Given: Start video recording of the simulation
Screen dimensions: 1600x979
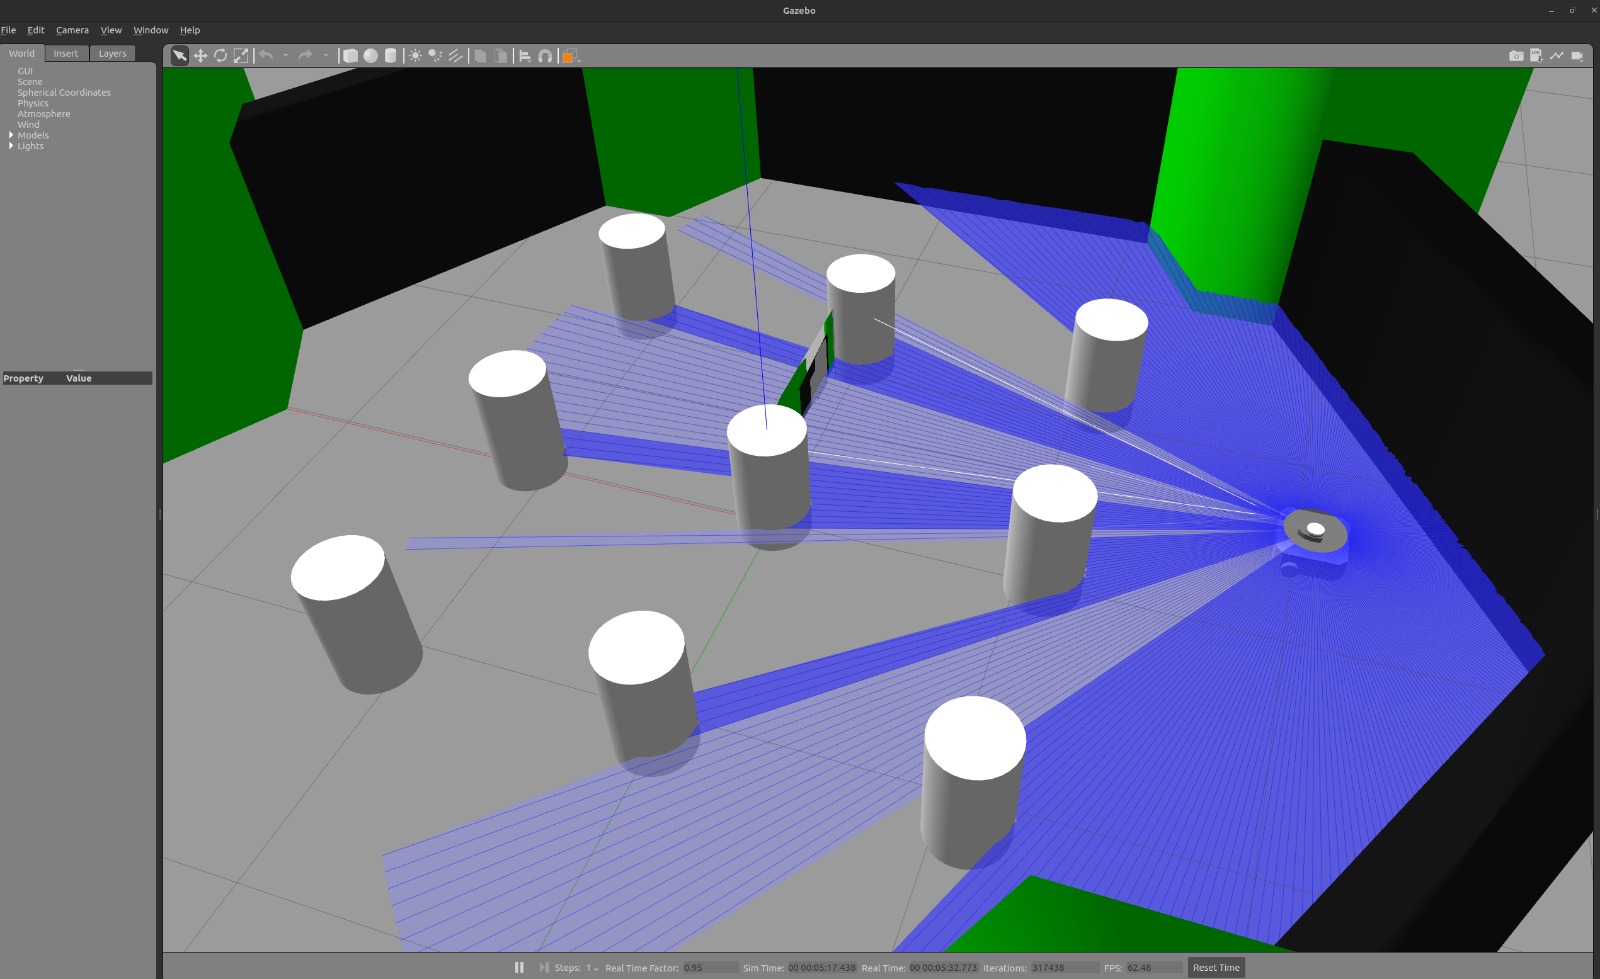Looking at the screenshot, I should (x=1580, y=55).
